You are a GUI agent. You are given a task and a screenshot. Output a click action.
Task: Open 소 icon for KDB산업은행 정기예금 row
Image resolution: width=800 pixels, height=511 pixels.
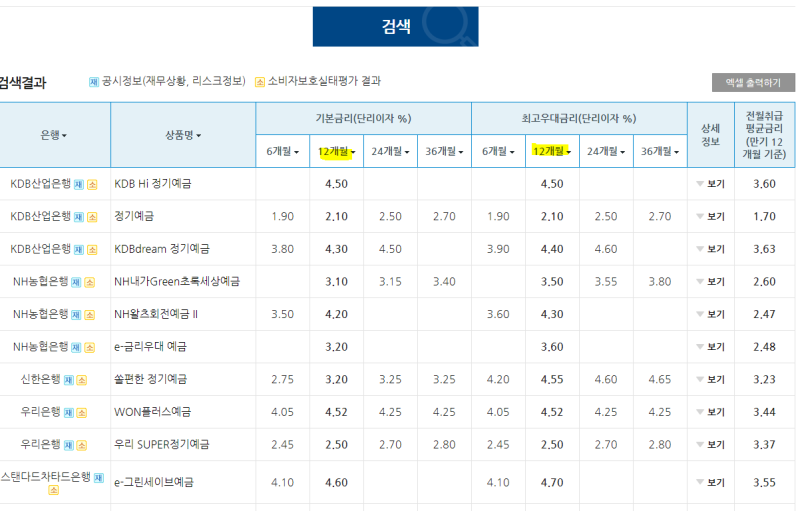(x=92, y=217)
